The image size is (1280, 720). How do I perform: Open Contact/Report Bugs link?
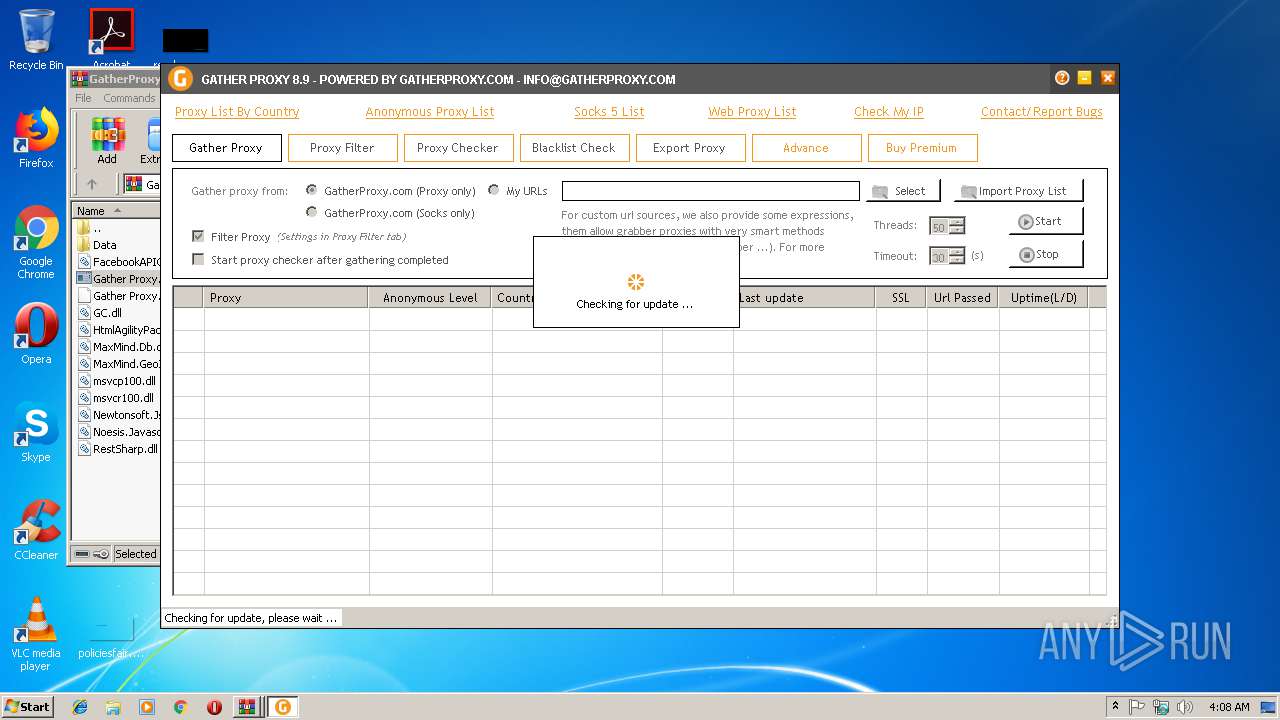(x=1042, y=112)
